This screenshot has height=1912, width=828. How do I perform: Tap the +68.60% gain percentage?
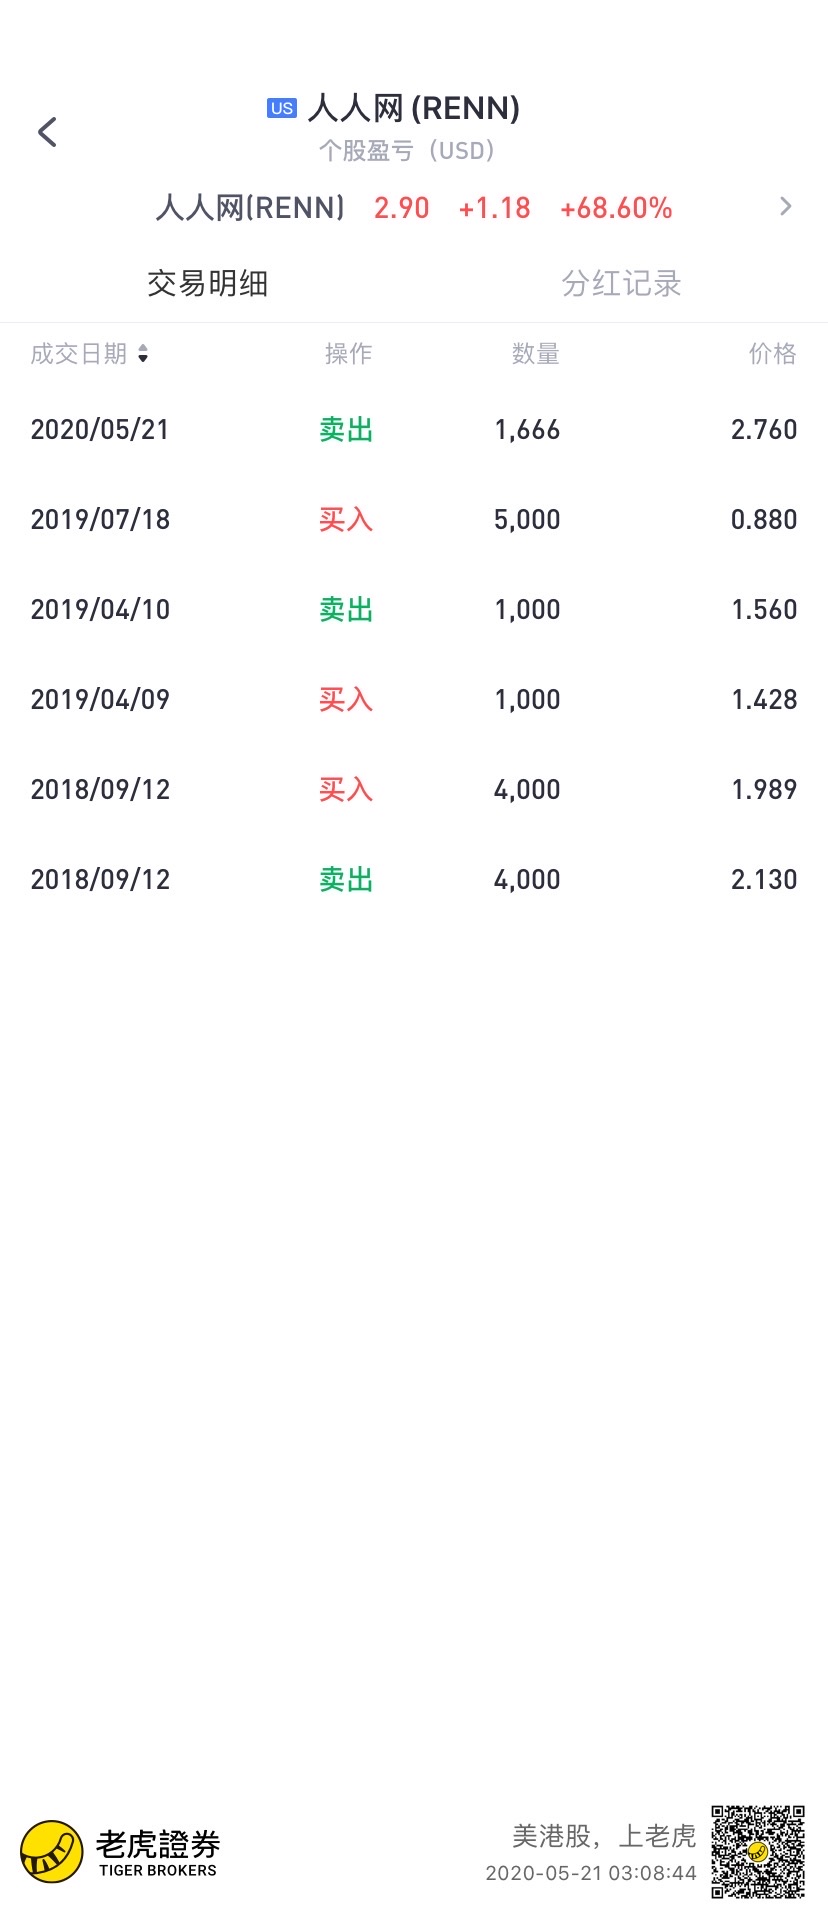[x=616, y=208]
